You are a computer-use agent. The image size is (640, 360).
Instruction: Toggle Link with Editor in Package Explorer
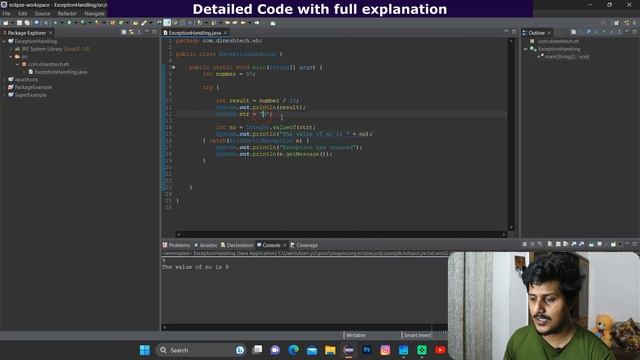click(x=131, y=32)
